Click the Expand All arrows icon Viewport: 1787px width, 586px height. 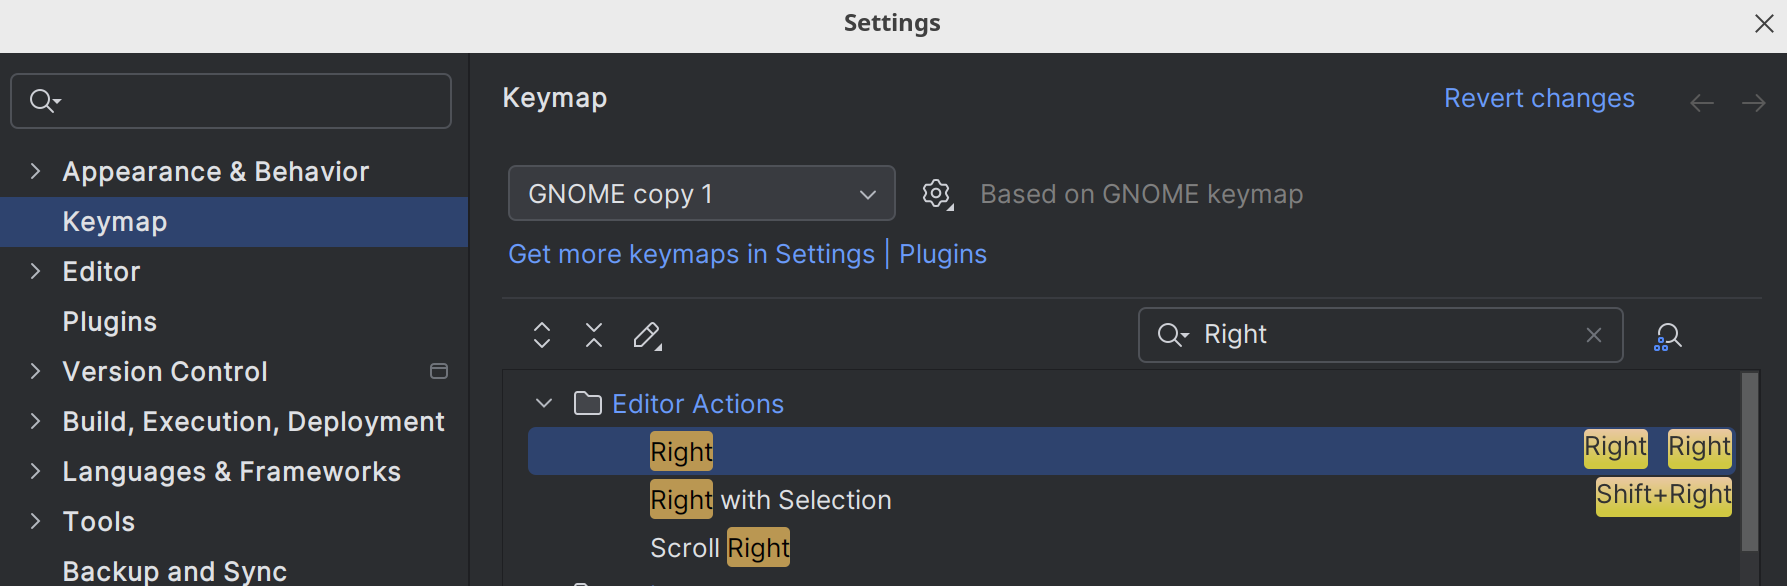click(x=542, y=335)
